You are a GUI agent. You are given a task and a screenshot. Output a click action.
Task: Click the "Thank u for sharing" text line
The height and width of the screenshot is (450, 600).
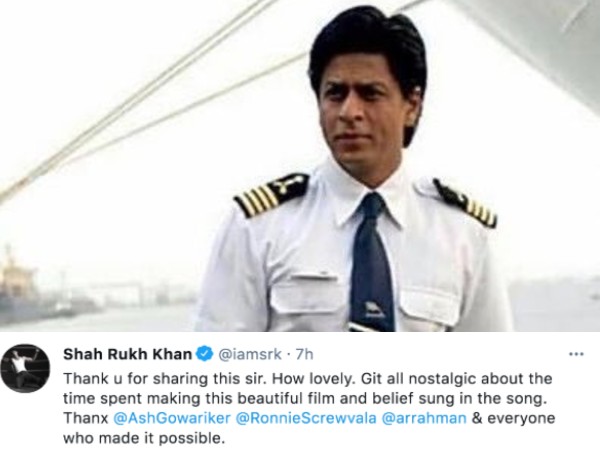[x=308, y=379]
